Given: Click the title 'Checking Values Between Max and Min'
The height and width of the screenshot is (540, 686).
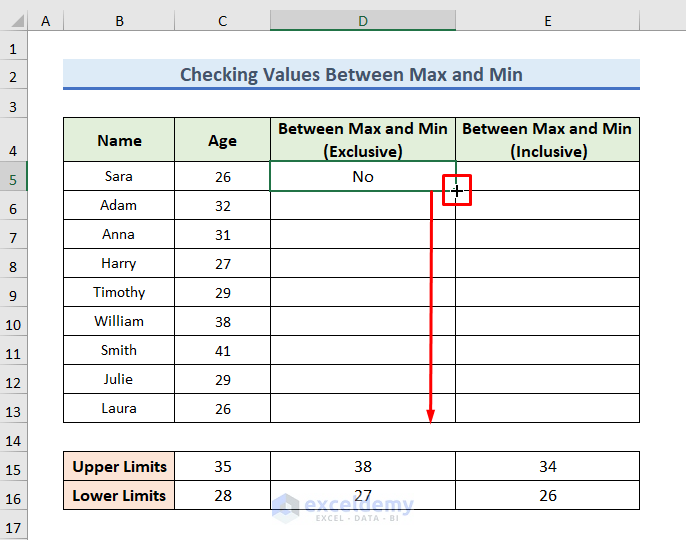Looking at the screenshot, I should [x=351, y=74].
